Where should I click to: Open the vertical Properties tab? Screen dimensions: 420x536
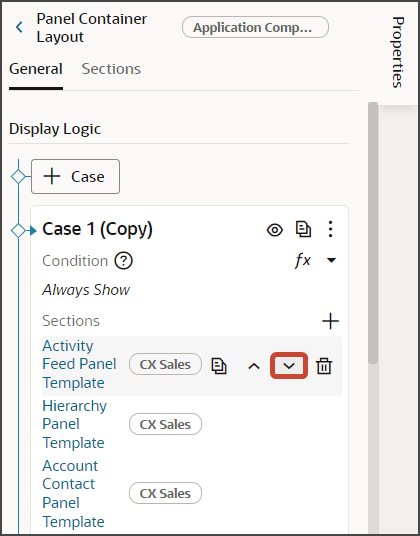(x=398, y=52)
